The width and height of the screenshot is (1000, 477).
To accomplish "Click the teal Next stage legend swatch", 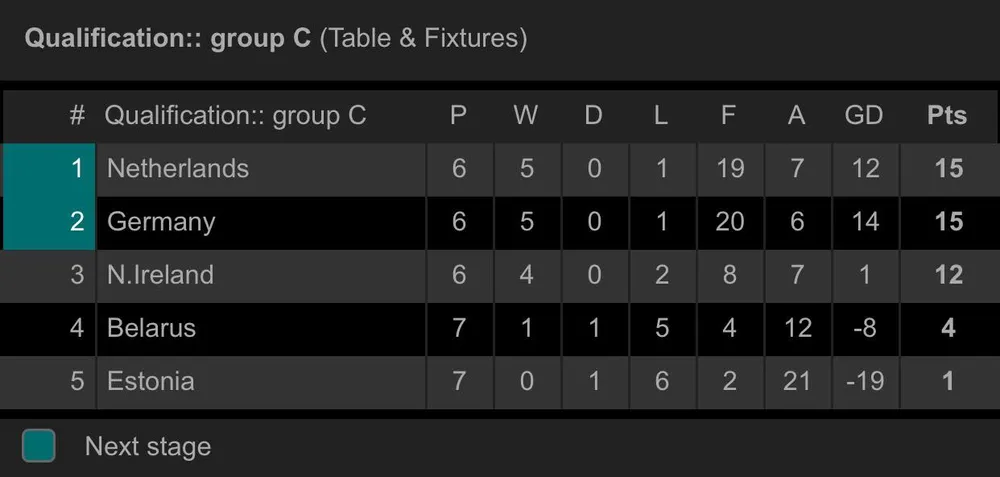I will 38,445.
